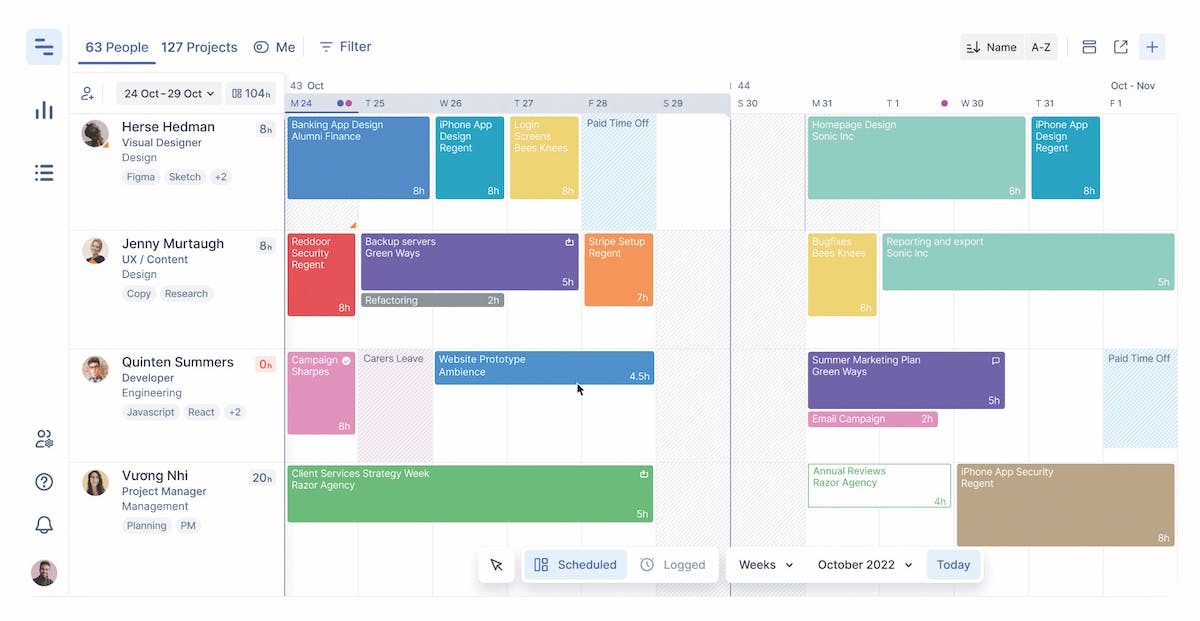Open your profile avatar at sidebar bottom
The image size is (1200, 621).
(x=44, y=573)
